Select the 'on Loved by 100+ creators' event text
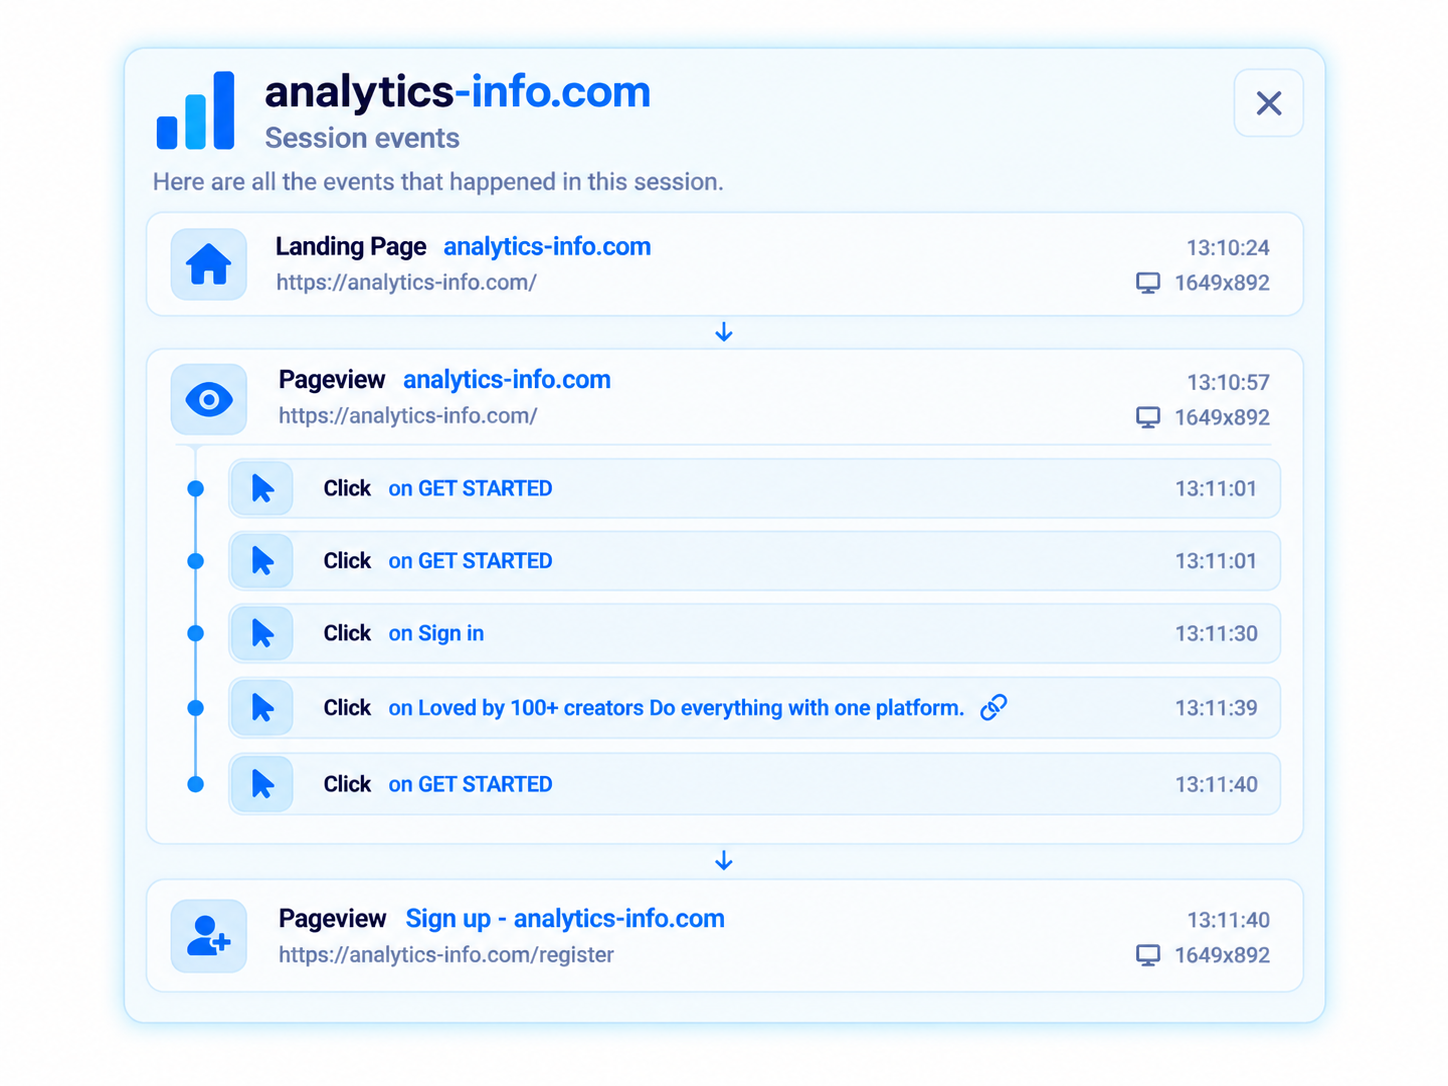Viewport: 1448px width, 1086px height. (x=676, y=708)
